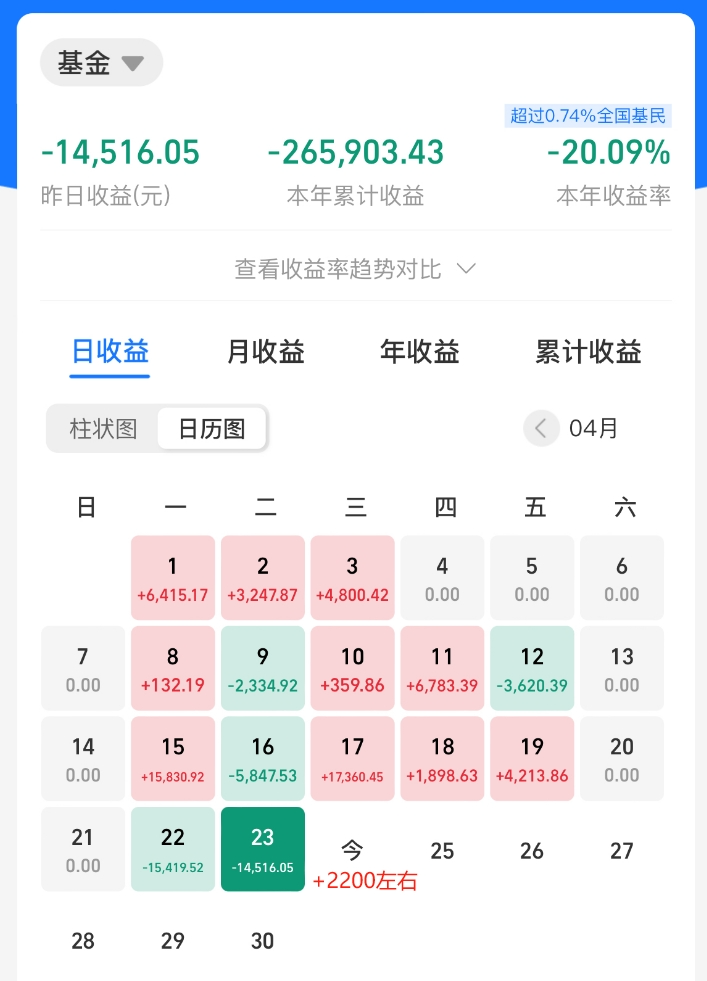707x981 pixels.
Task: Select April 3 cell +4,800.42
Action: point(352,577)
